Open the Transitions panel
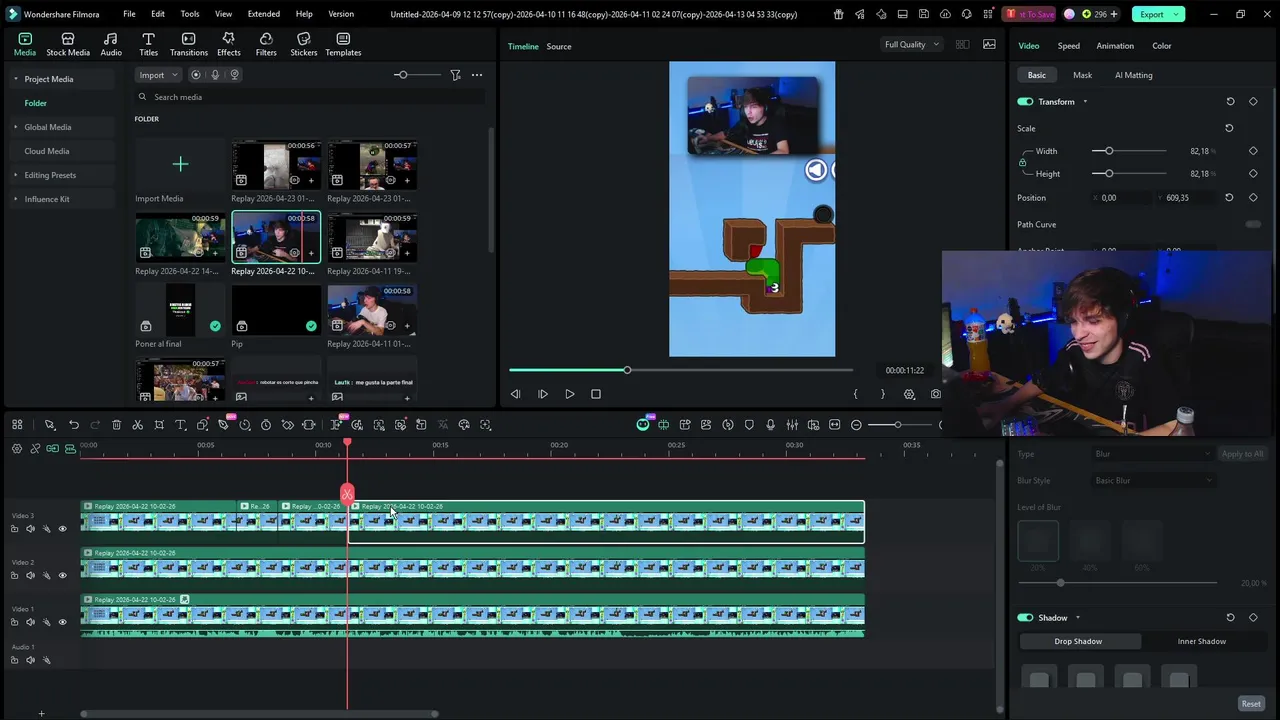This screenshot has width=1280, height=720. pos(189,44)
